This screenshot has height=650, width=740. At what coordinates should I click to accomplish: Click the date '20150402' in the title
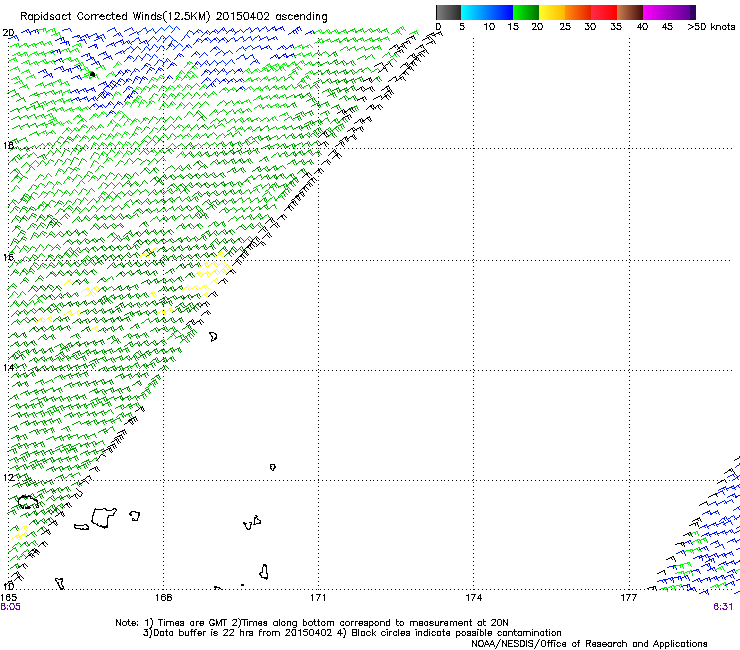pyautogui.click(x=243, y=16)
